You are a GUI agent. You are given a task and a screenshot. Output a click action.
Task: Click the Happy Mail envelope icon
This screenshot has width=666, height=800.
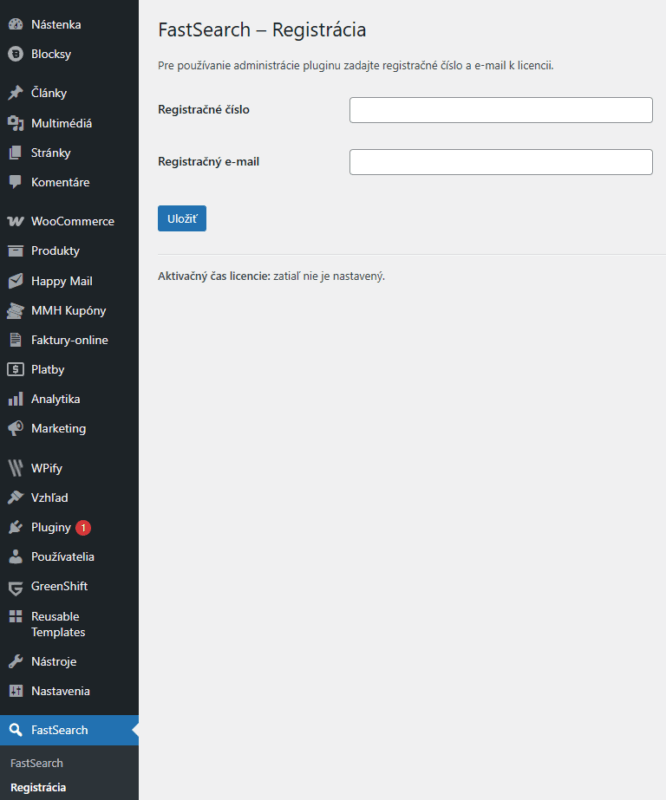point(16,281)
